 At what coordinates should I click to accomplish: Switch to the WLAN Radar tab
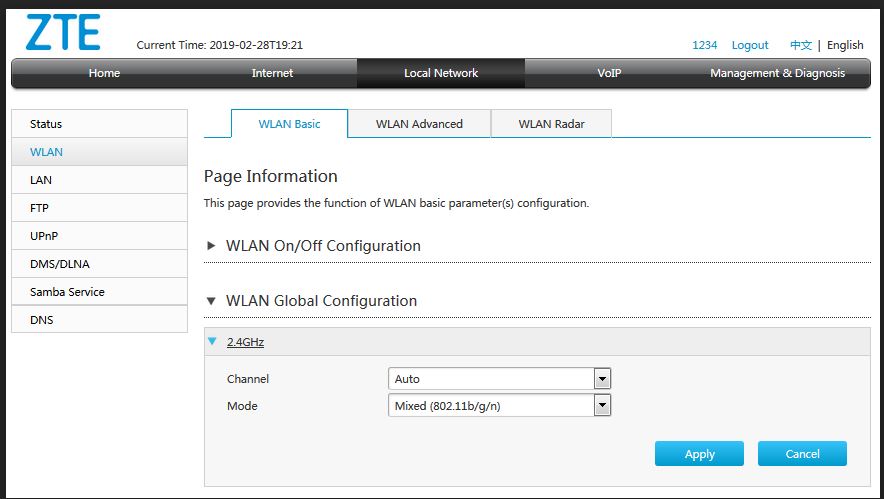coord(551,124)
